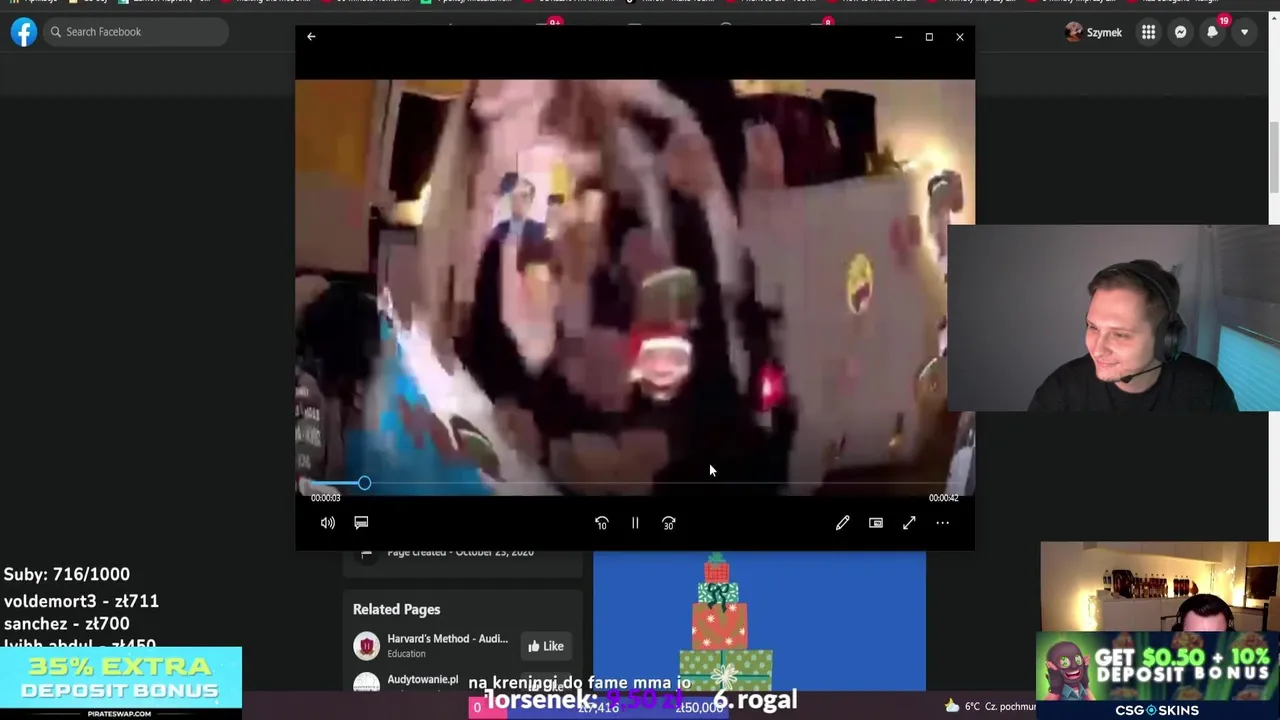
Task: Click the video seek slider thumb
Action: [364, 484]
